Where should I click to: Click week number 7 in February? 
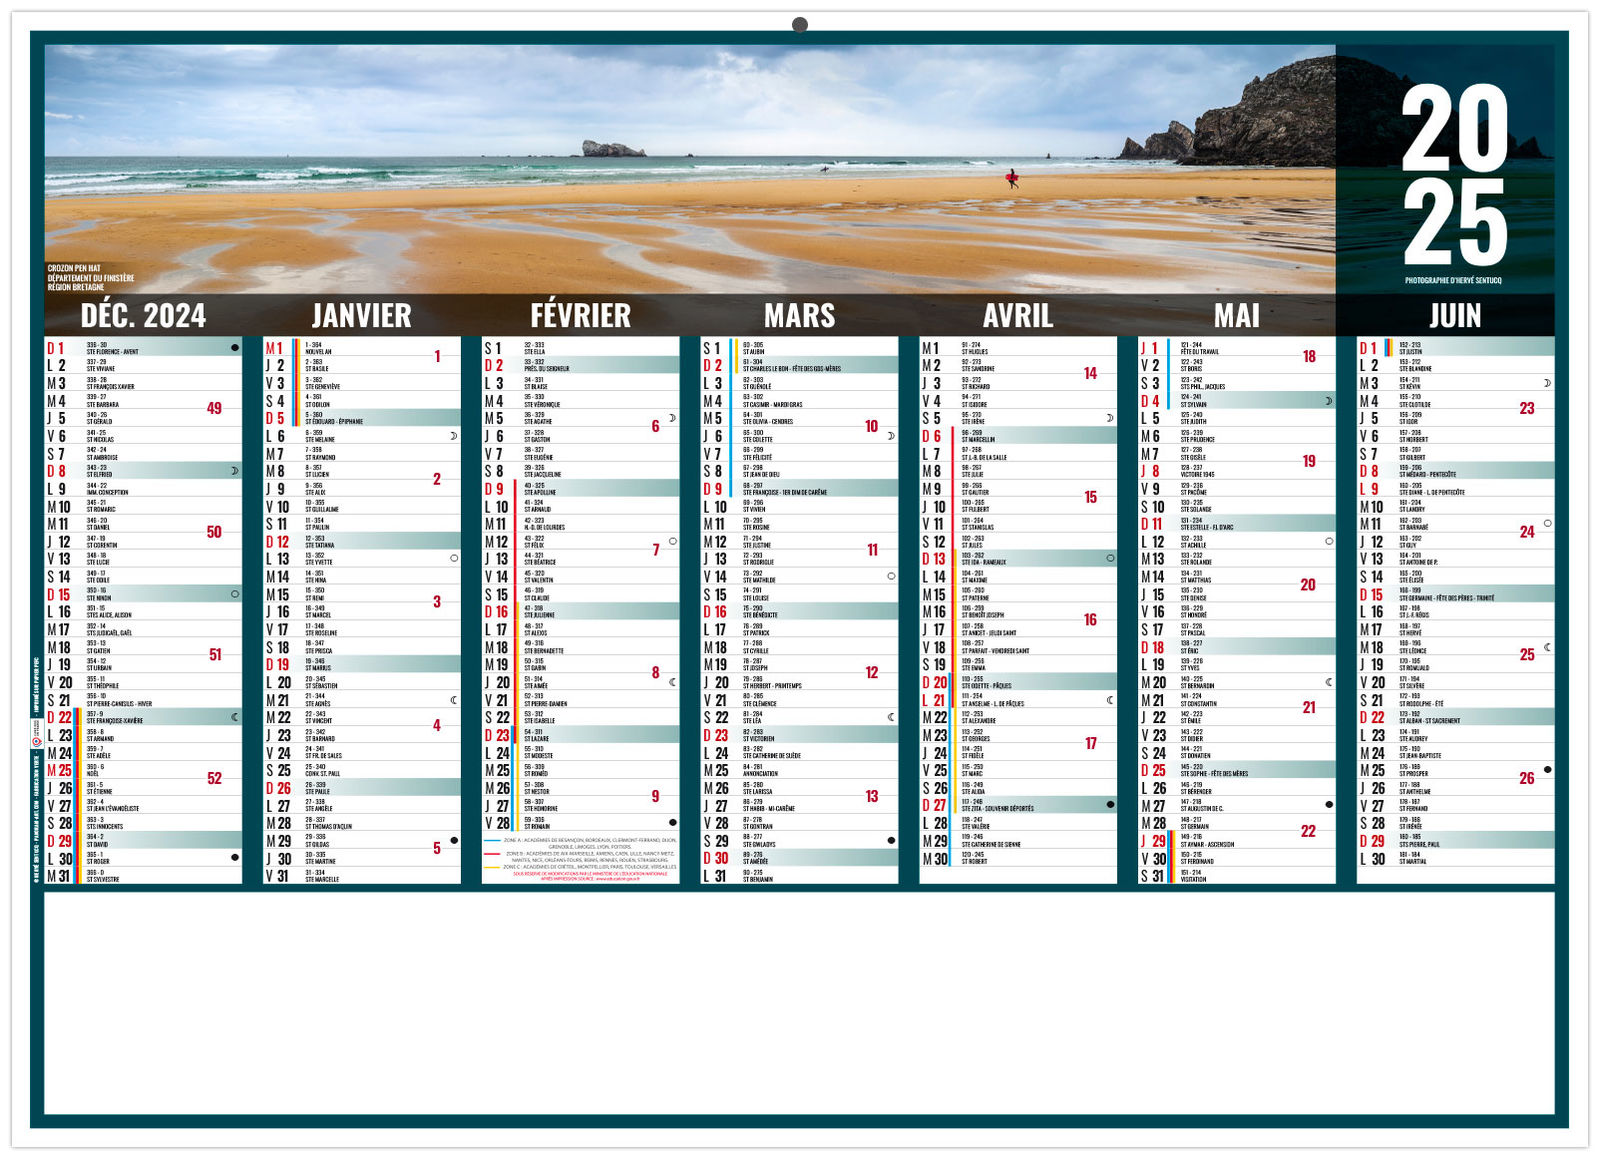click(656, 550)
